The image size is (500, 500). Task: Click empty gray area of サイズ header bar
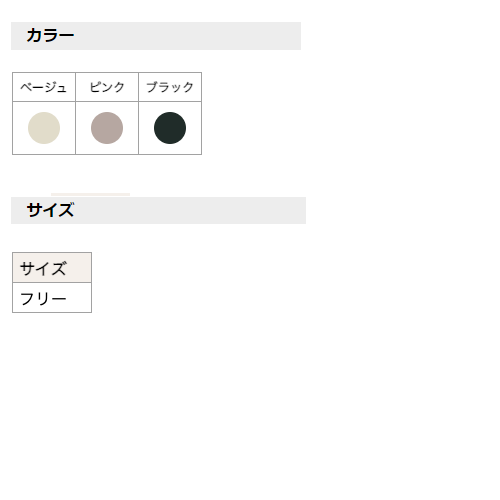point(190,210)
